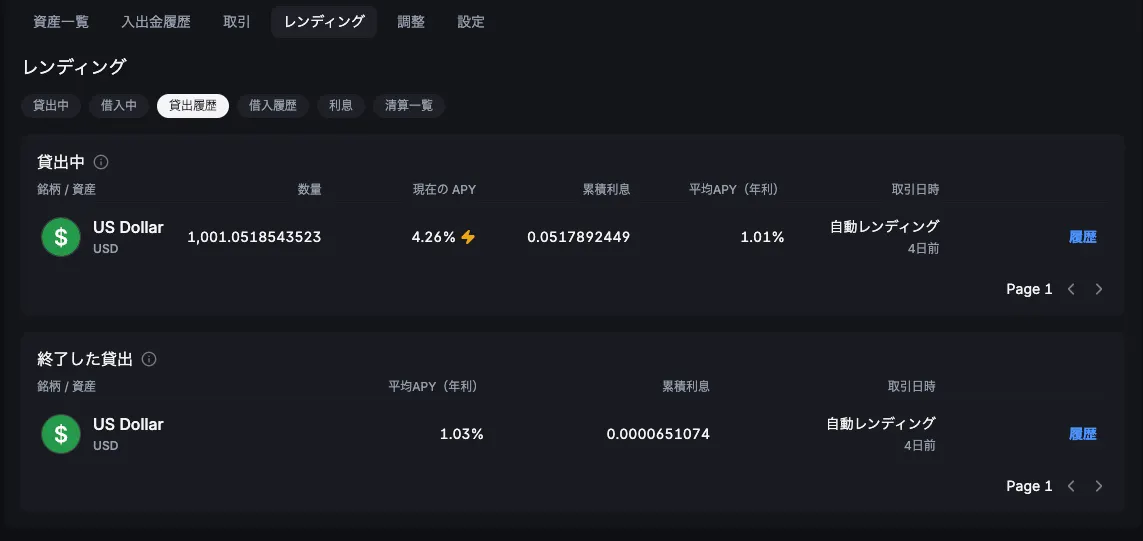Open the 資産一覧 tab
Viewport: 1143px width, 541px height.
click(62, 22)
